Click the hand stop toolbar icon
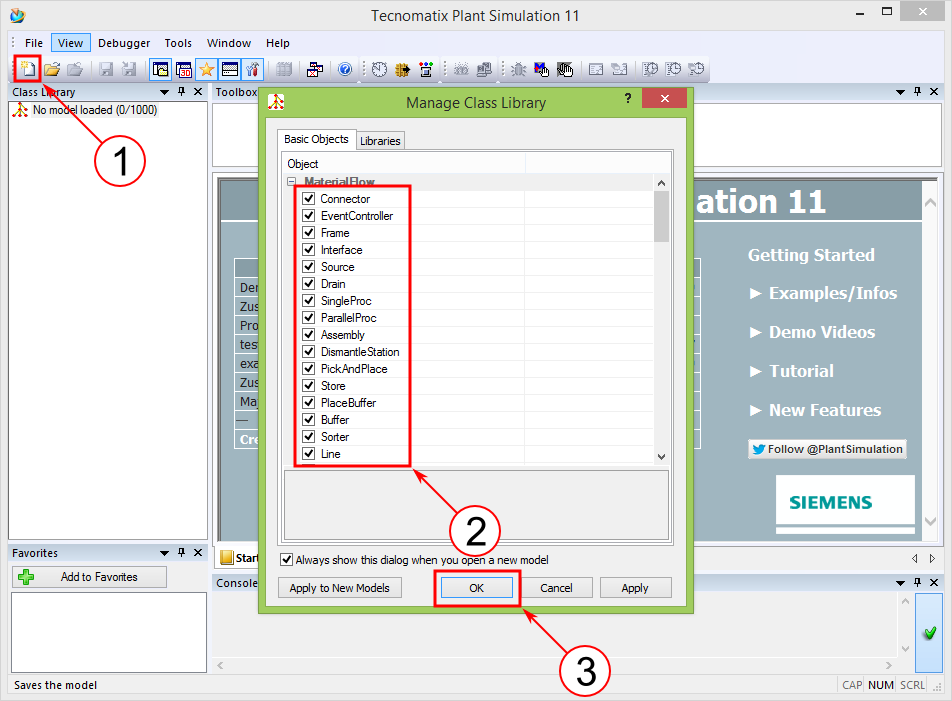The width and height of the screenshot is (952, 701). (x=565, y=69)
